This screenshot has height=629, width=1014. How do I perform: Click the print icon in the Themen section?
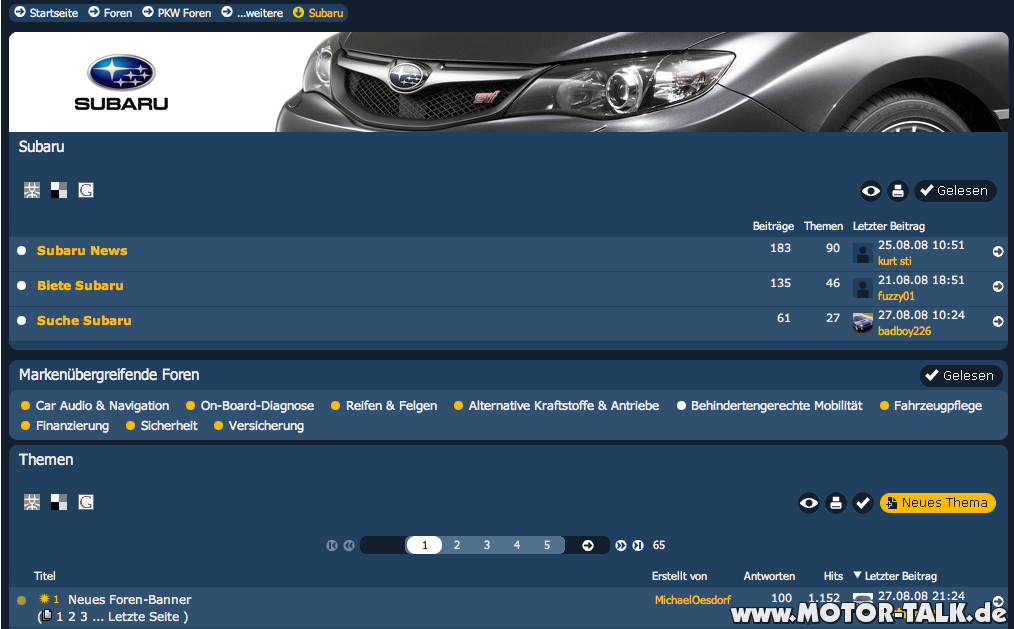(x=836, y=503)
